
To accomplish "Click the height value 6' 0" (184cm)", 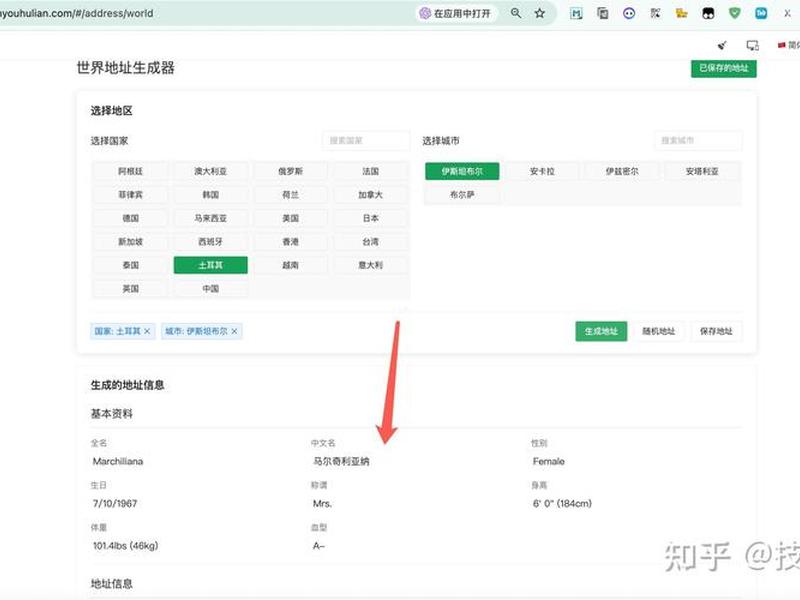I will tap(562, 504).
